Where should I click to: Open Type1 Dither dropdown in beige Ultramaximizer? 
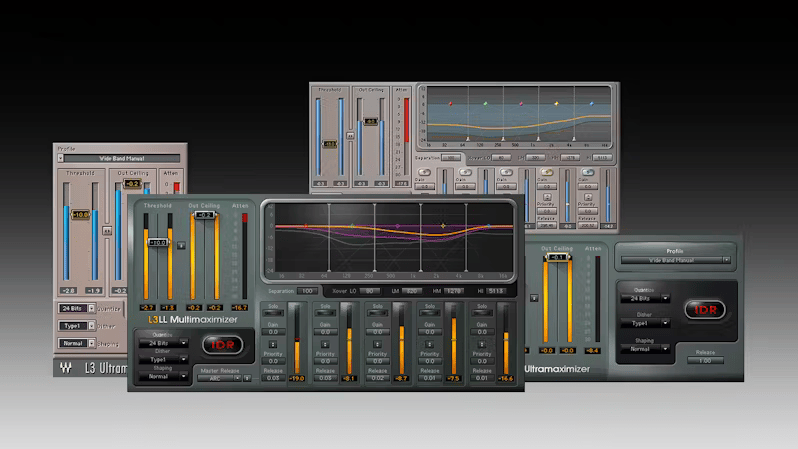(x=76, y=326)
